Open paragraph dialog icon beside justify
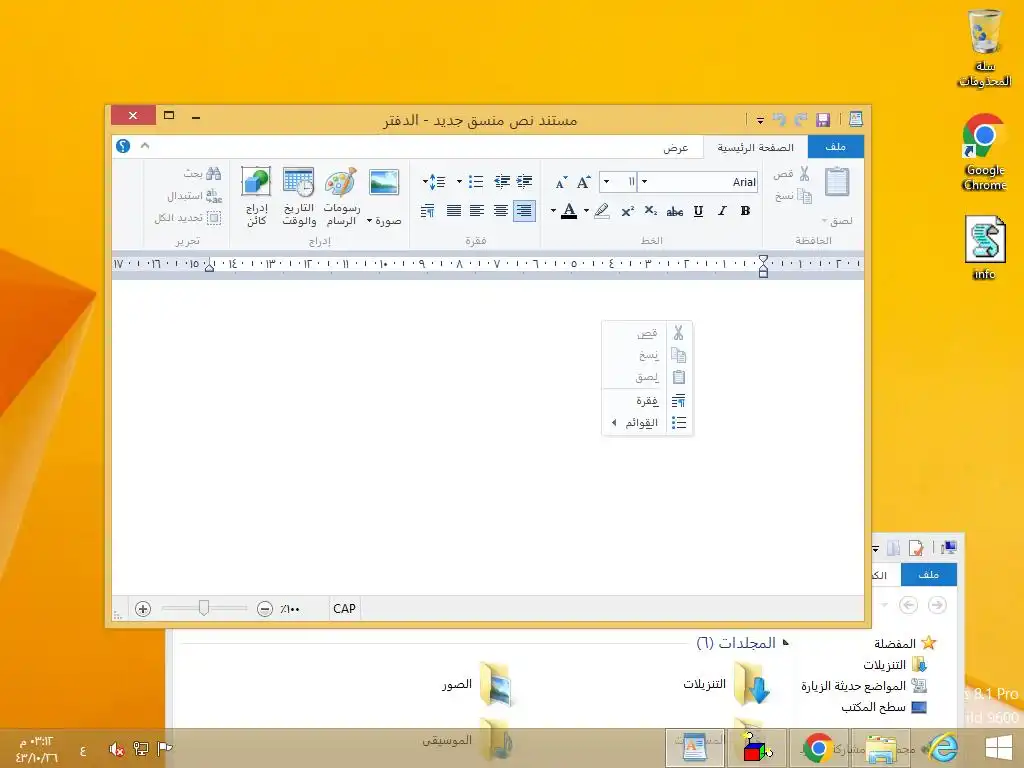 point(428,210)
